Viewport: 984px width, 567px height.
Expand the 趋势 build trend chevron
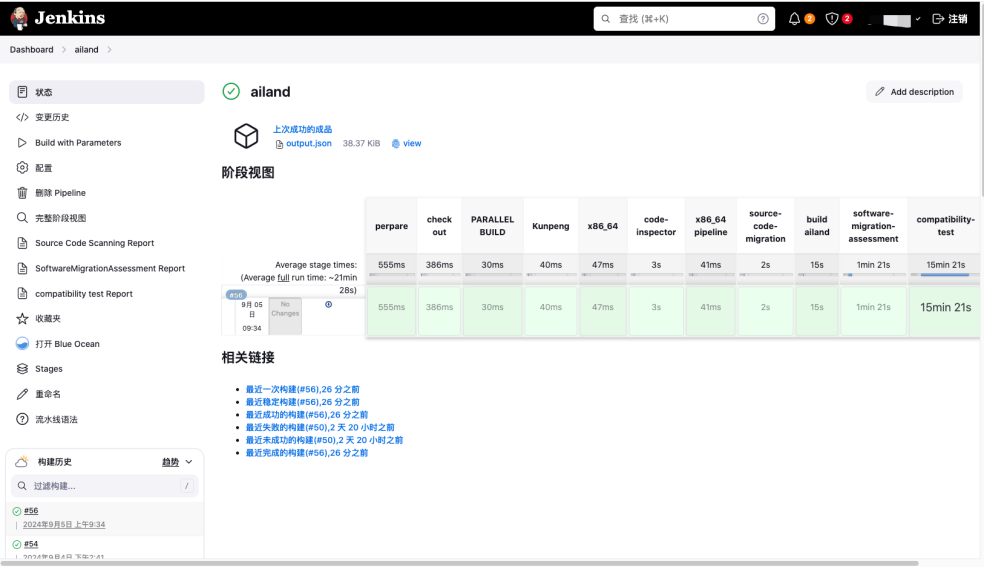point(189,462)
